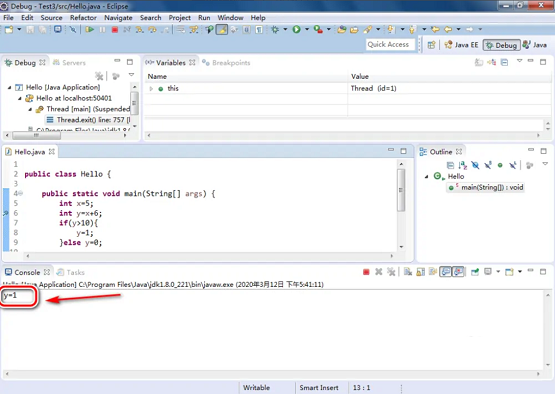
Task: Click the Open Perspective icon
Action: click(431, 45)
